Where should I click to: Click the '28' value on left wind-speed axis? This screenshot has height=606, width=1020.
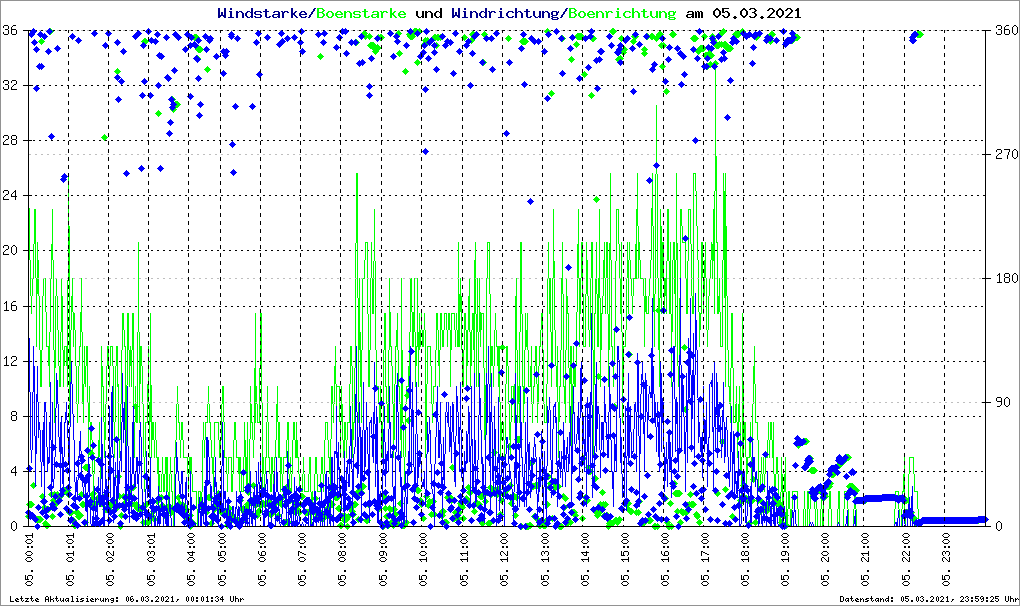point(11,141)
